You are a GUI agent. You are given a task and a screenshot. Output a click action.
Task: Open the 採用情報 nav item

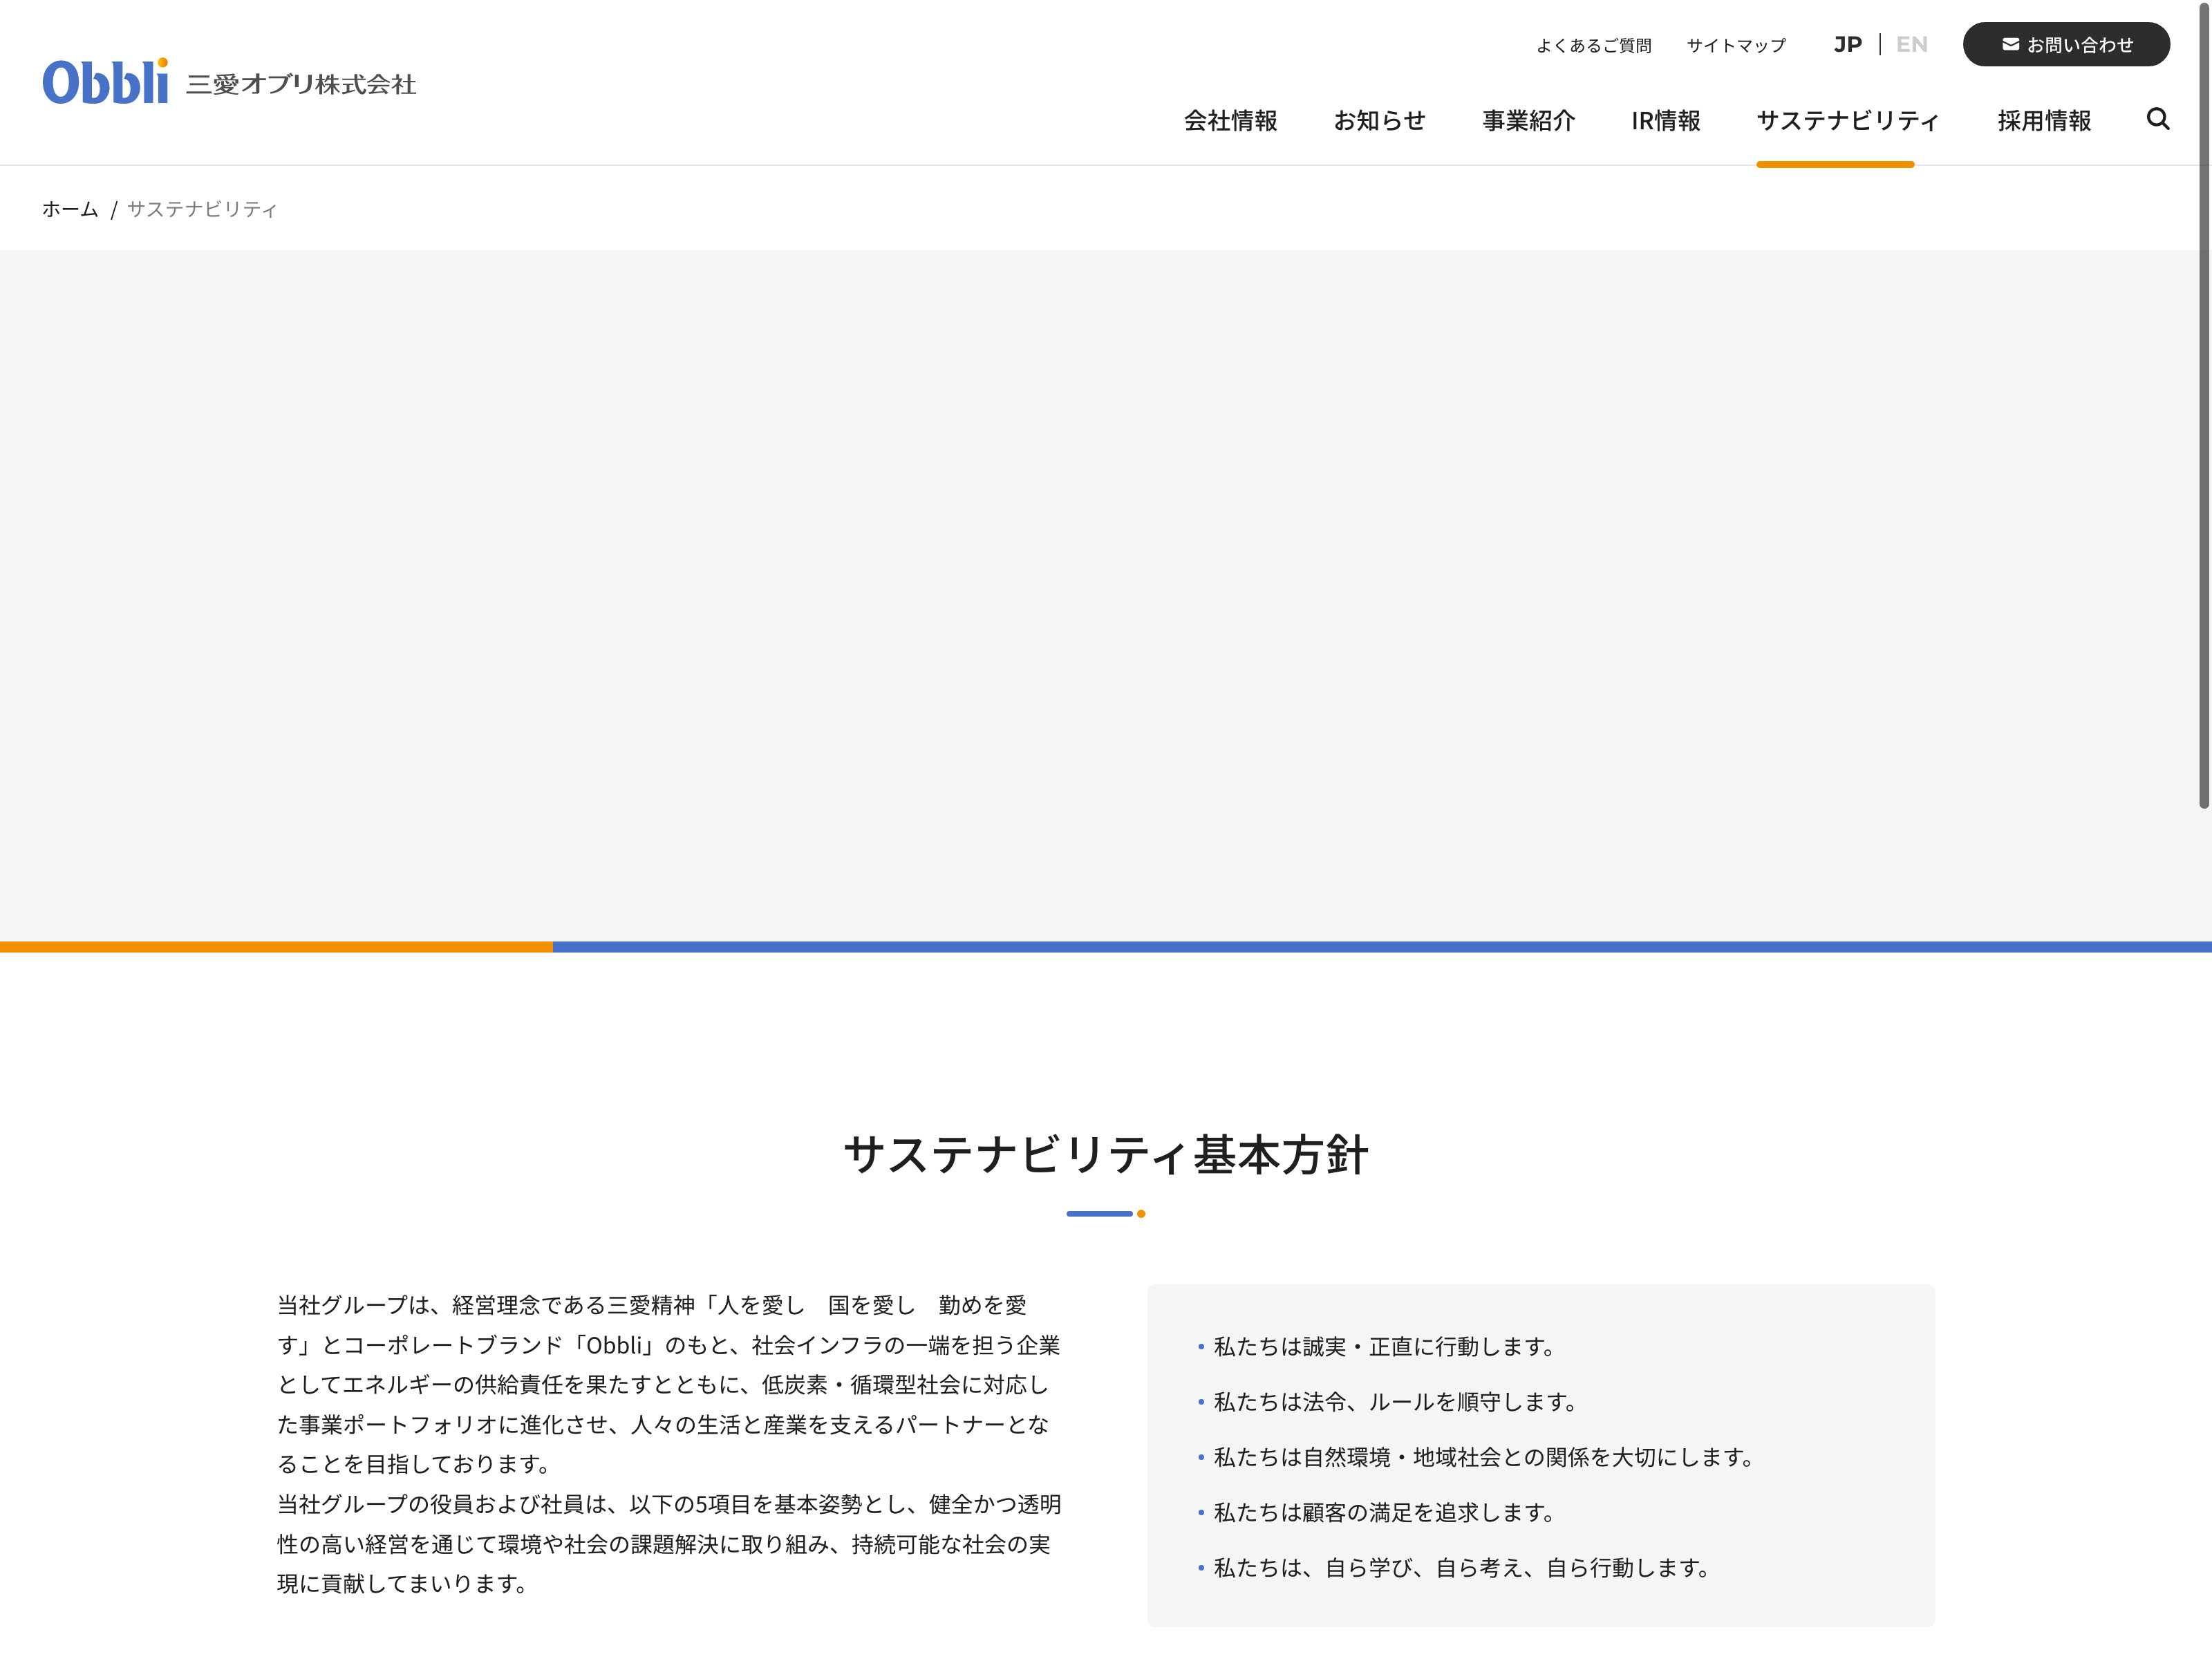[x=2043, y=121]
